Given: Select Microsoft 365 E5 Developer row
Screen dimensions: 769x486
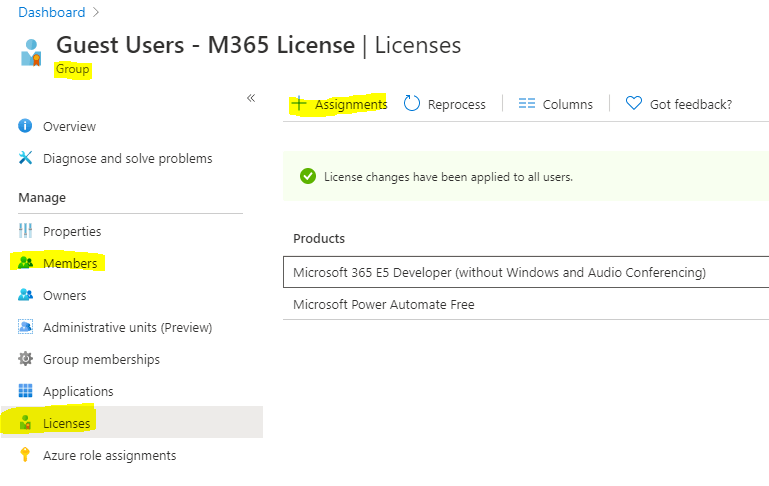Looking at the screenshot, I should (499, 272).
